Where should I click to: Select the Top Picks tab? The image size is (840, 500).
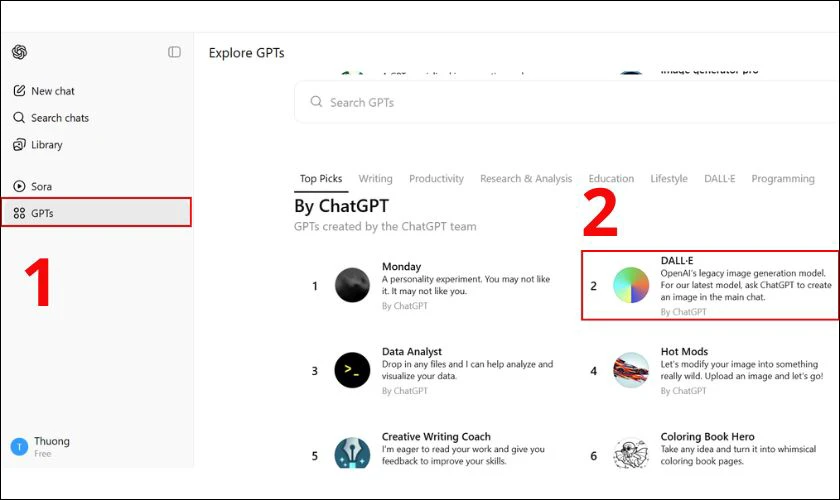tap(321, 178)
